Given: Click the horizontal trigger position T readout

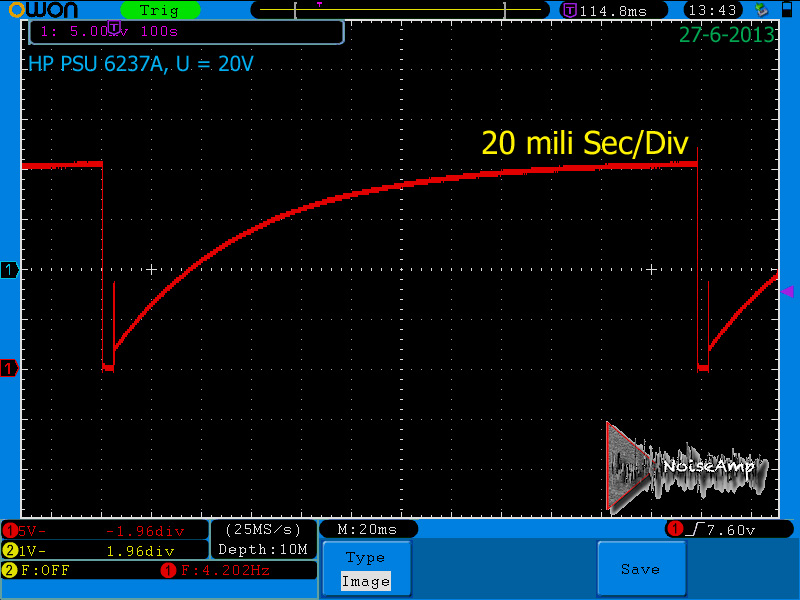Looking at the screenshot, I should [613, 10].
